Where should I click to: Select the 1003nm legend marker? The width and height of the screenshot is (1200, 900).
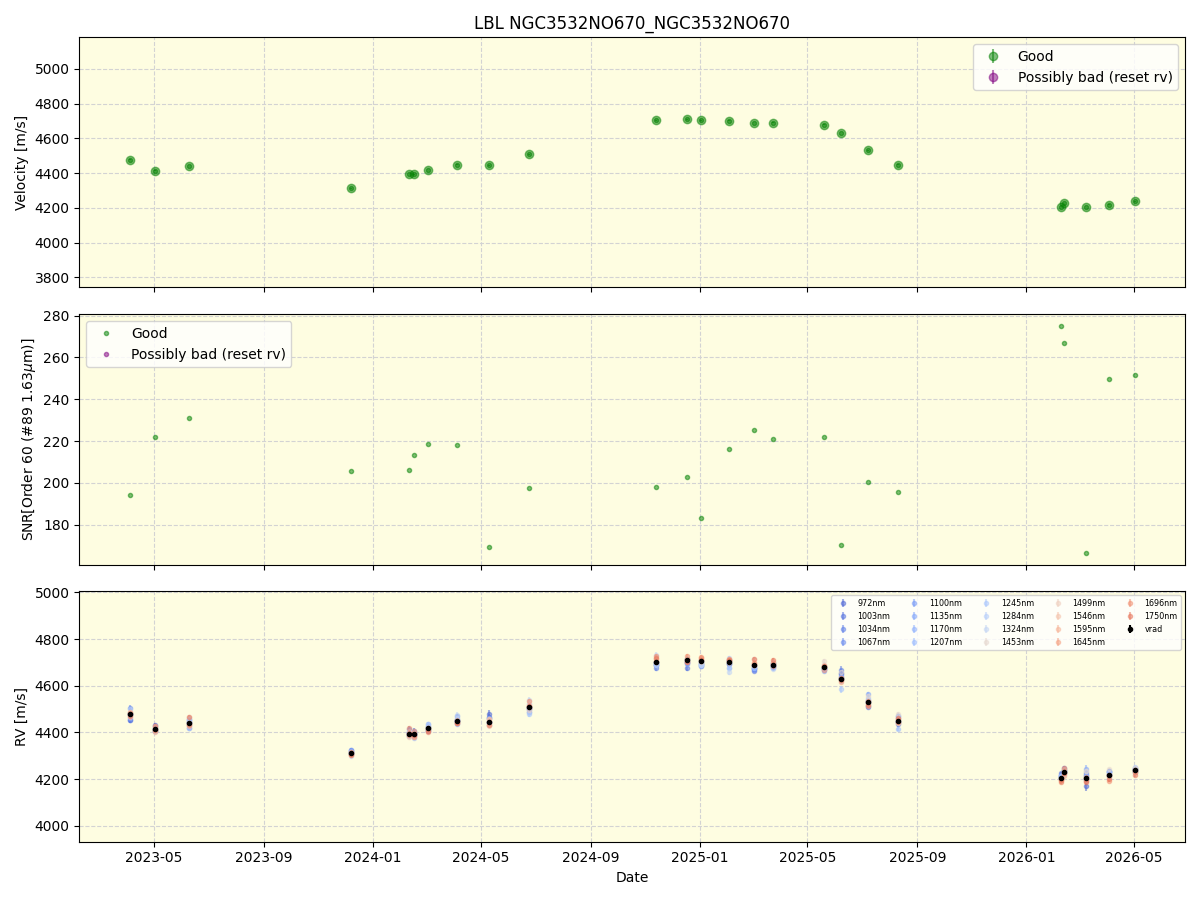click(843, 616)
